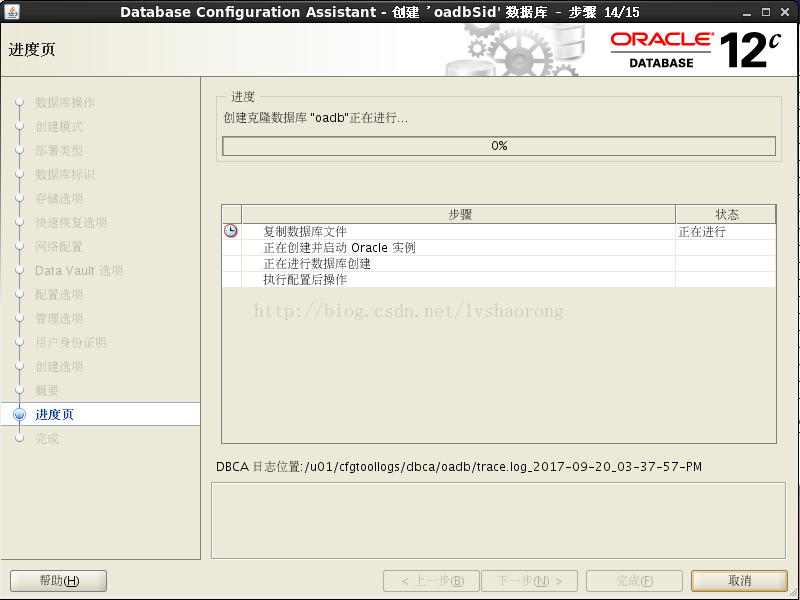Screen dimensions: 800x600
Task: Select the 完成 step in sidebar
Action: tap(47, 438)
